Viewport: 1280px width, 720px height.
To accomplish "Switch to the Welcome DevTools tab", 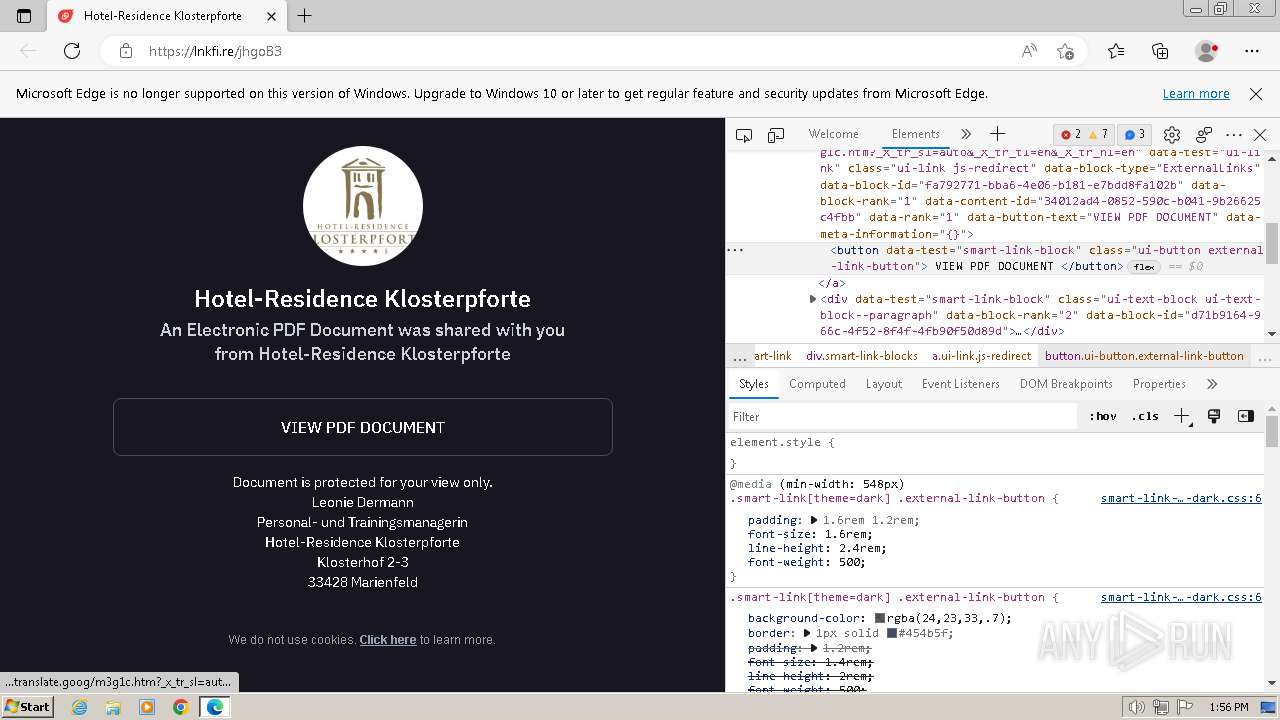I will point(833,134).
